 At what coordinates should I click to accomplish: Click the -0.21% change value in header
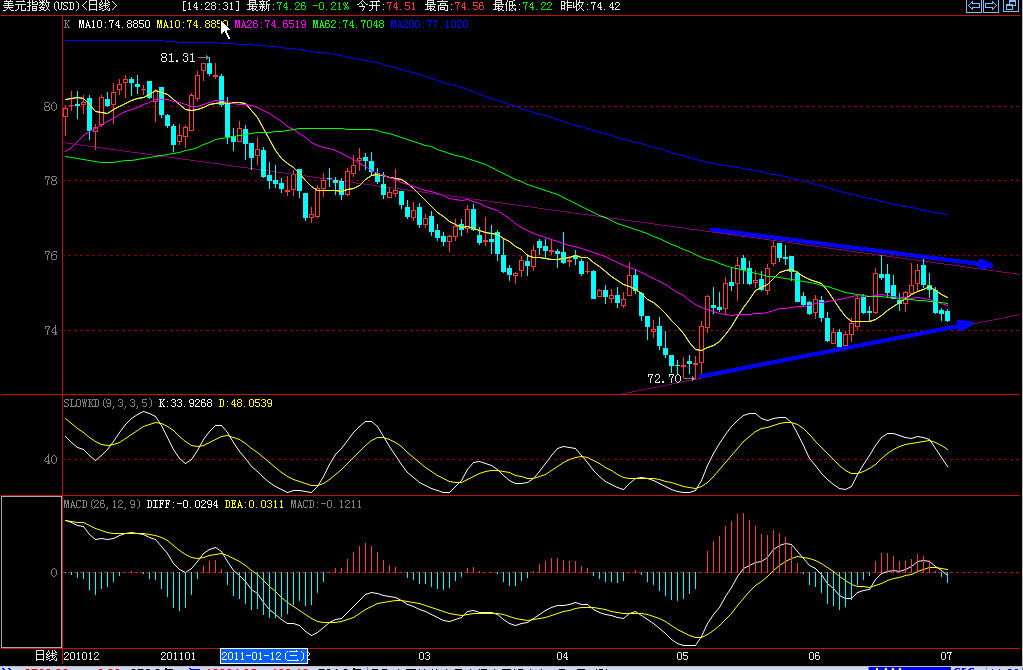pos(331,6)
